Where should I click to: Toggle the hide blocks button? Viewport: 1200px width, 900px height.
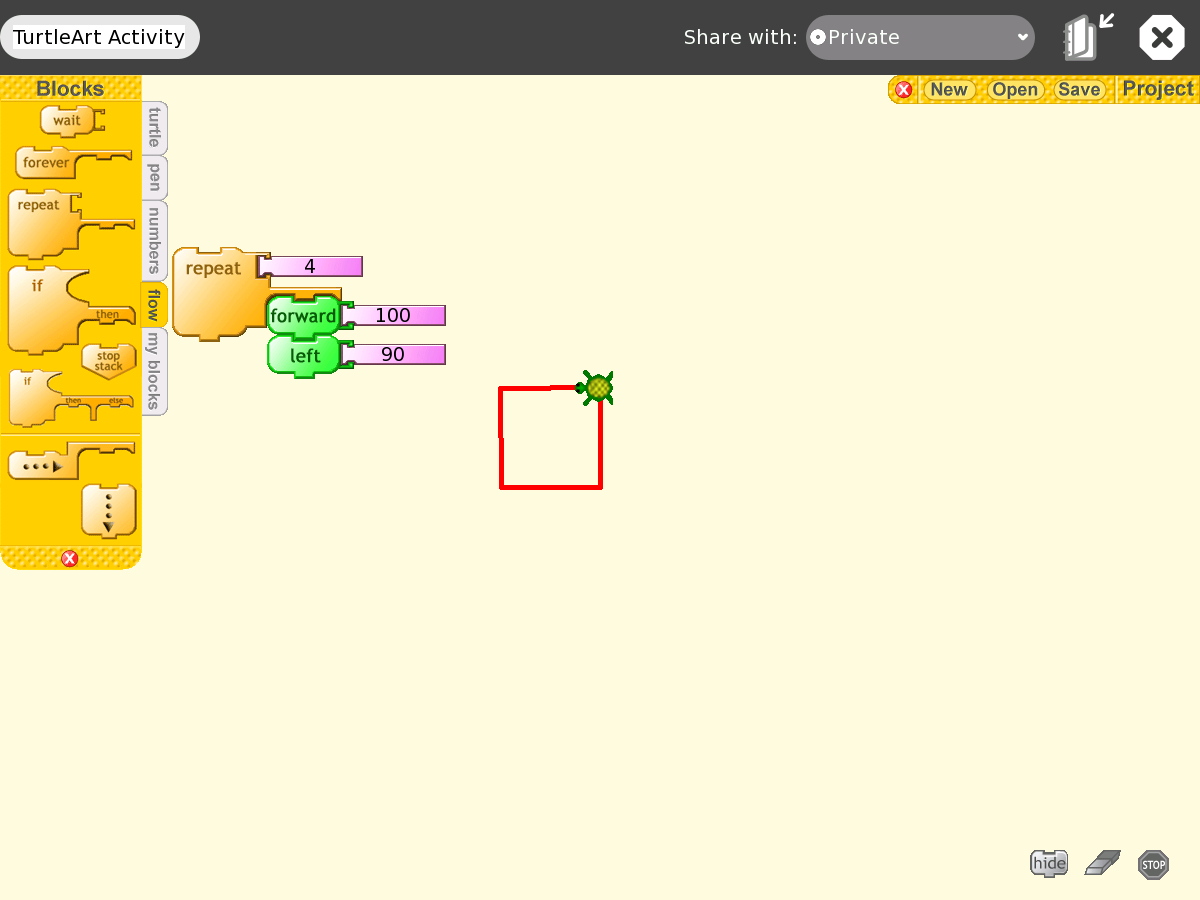[1049, 863]
